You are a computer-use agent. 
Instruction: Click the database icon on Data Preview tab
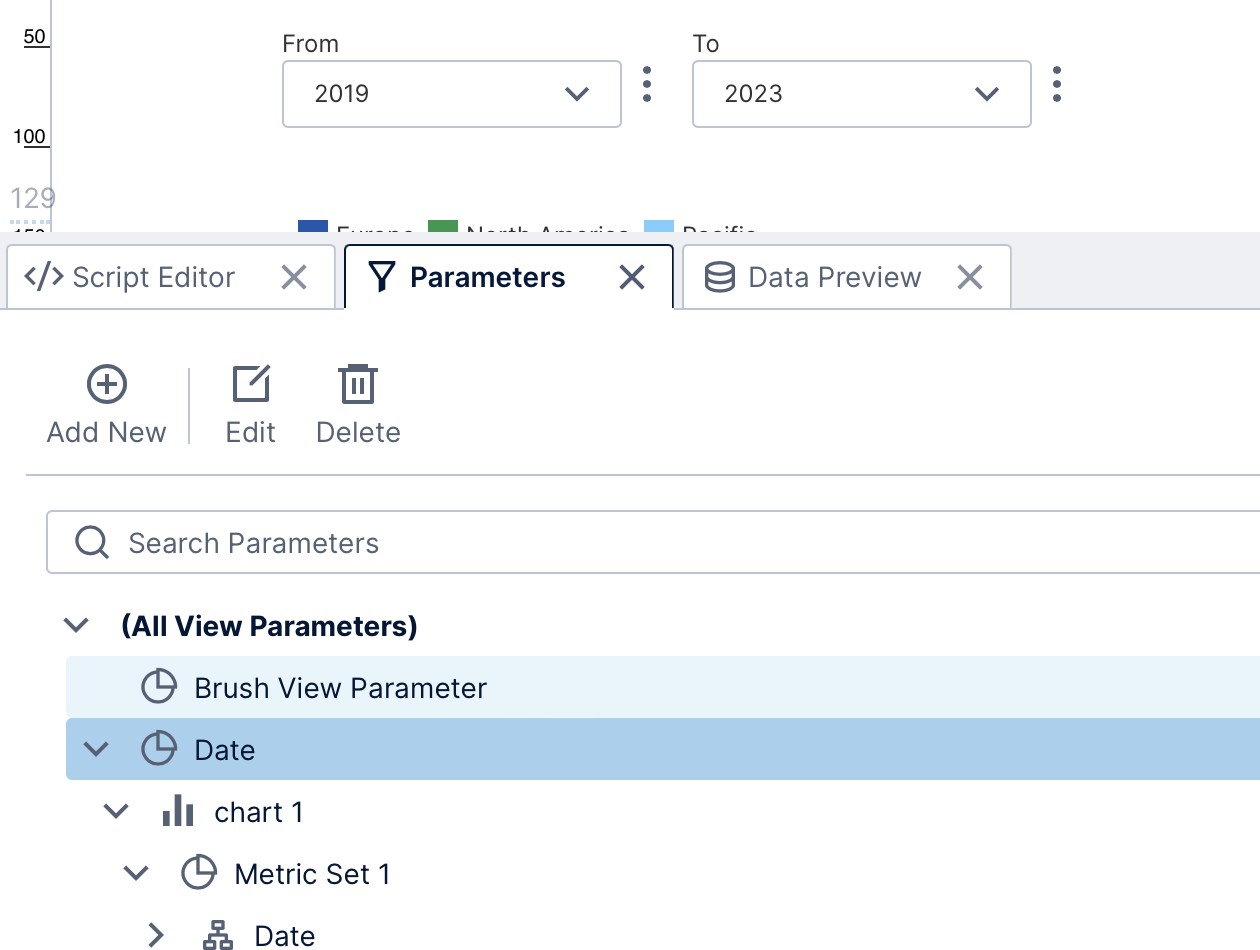(718, 277)
